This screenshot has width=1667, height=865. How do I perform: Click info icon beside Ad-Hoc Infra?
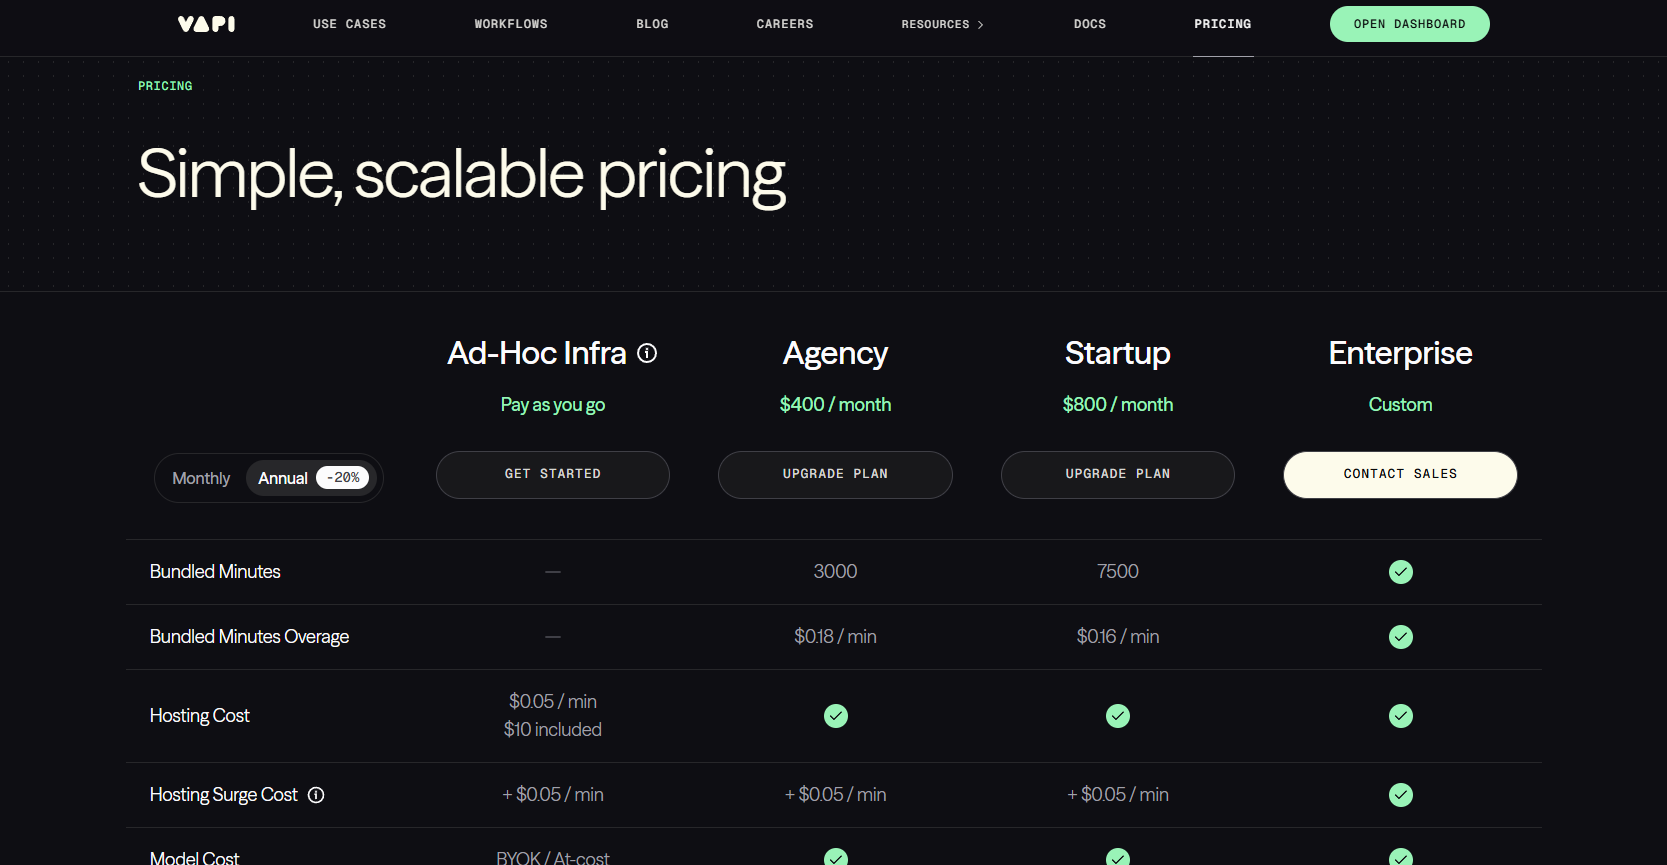[647, 353]
